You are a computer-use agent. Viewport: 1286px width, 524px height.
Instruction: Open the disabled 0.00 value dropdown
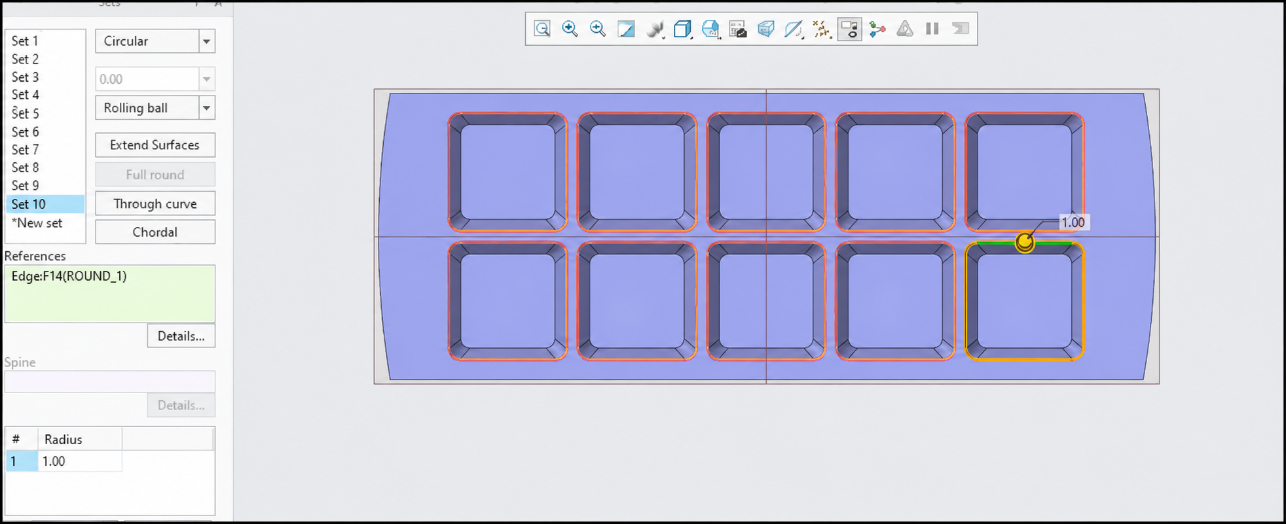click(x=155, y=79)
